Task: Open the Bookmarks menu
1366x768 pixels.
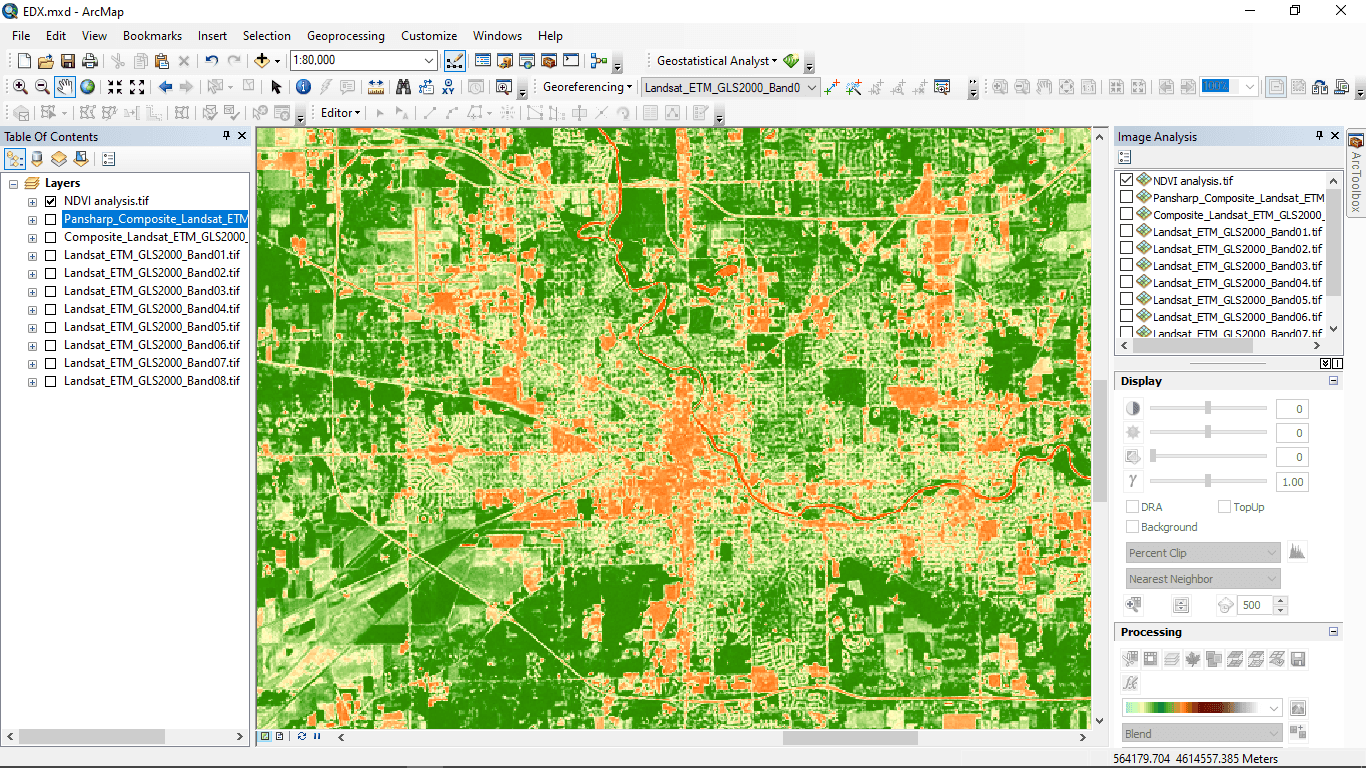Action: click(x=152, y=35)
